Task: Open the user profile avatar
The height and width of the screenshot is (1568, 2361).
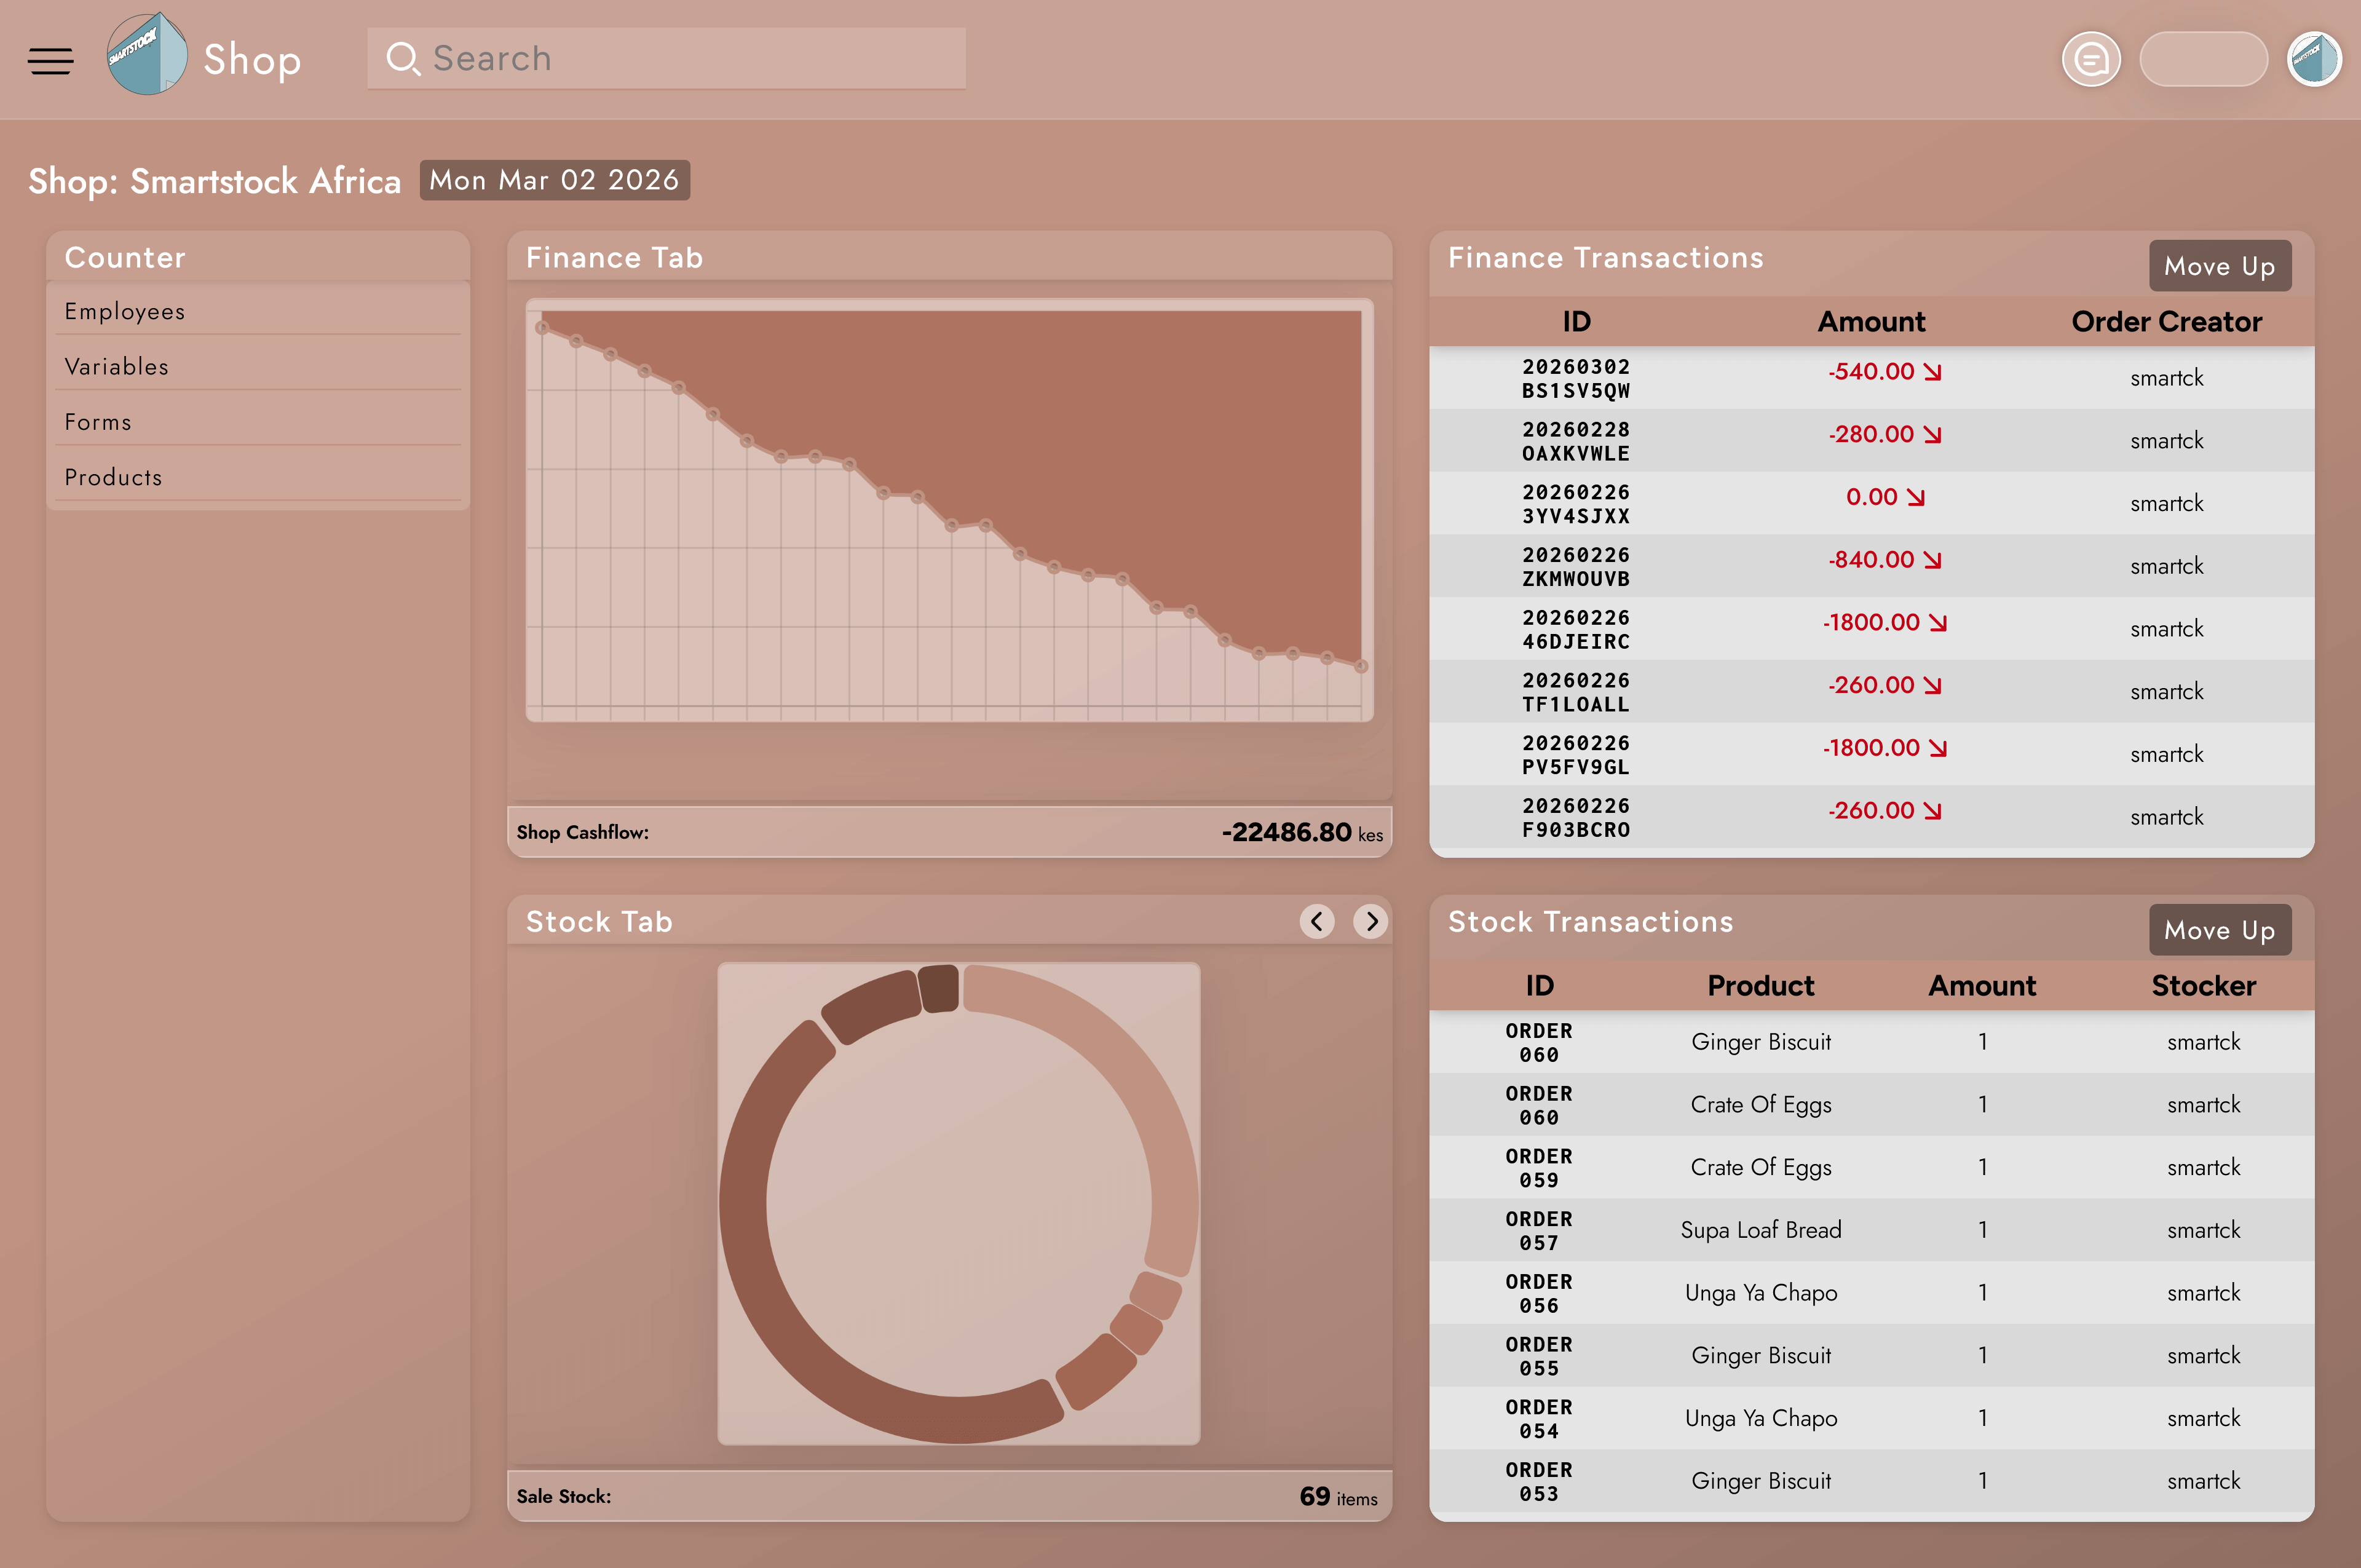Action: [x=2314, y=60]
